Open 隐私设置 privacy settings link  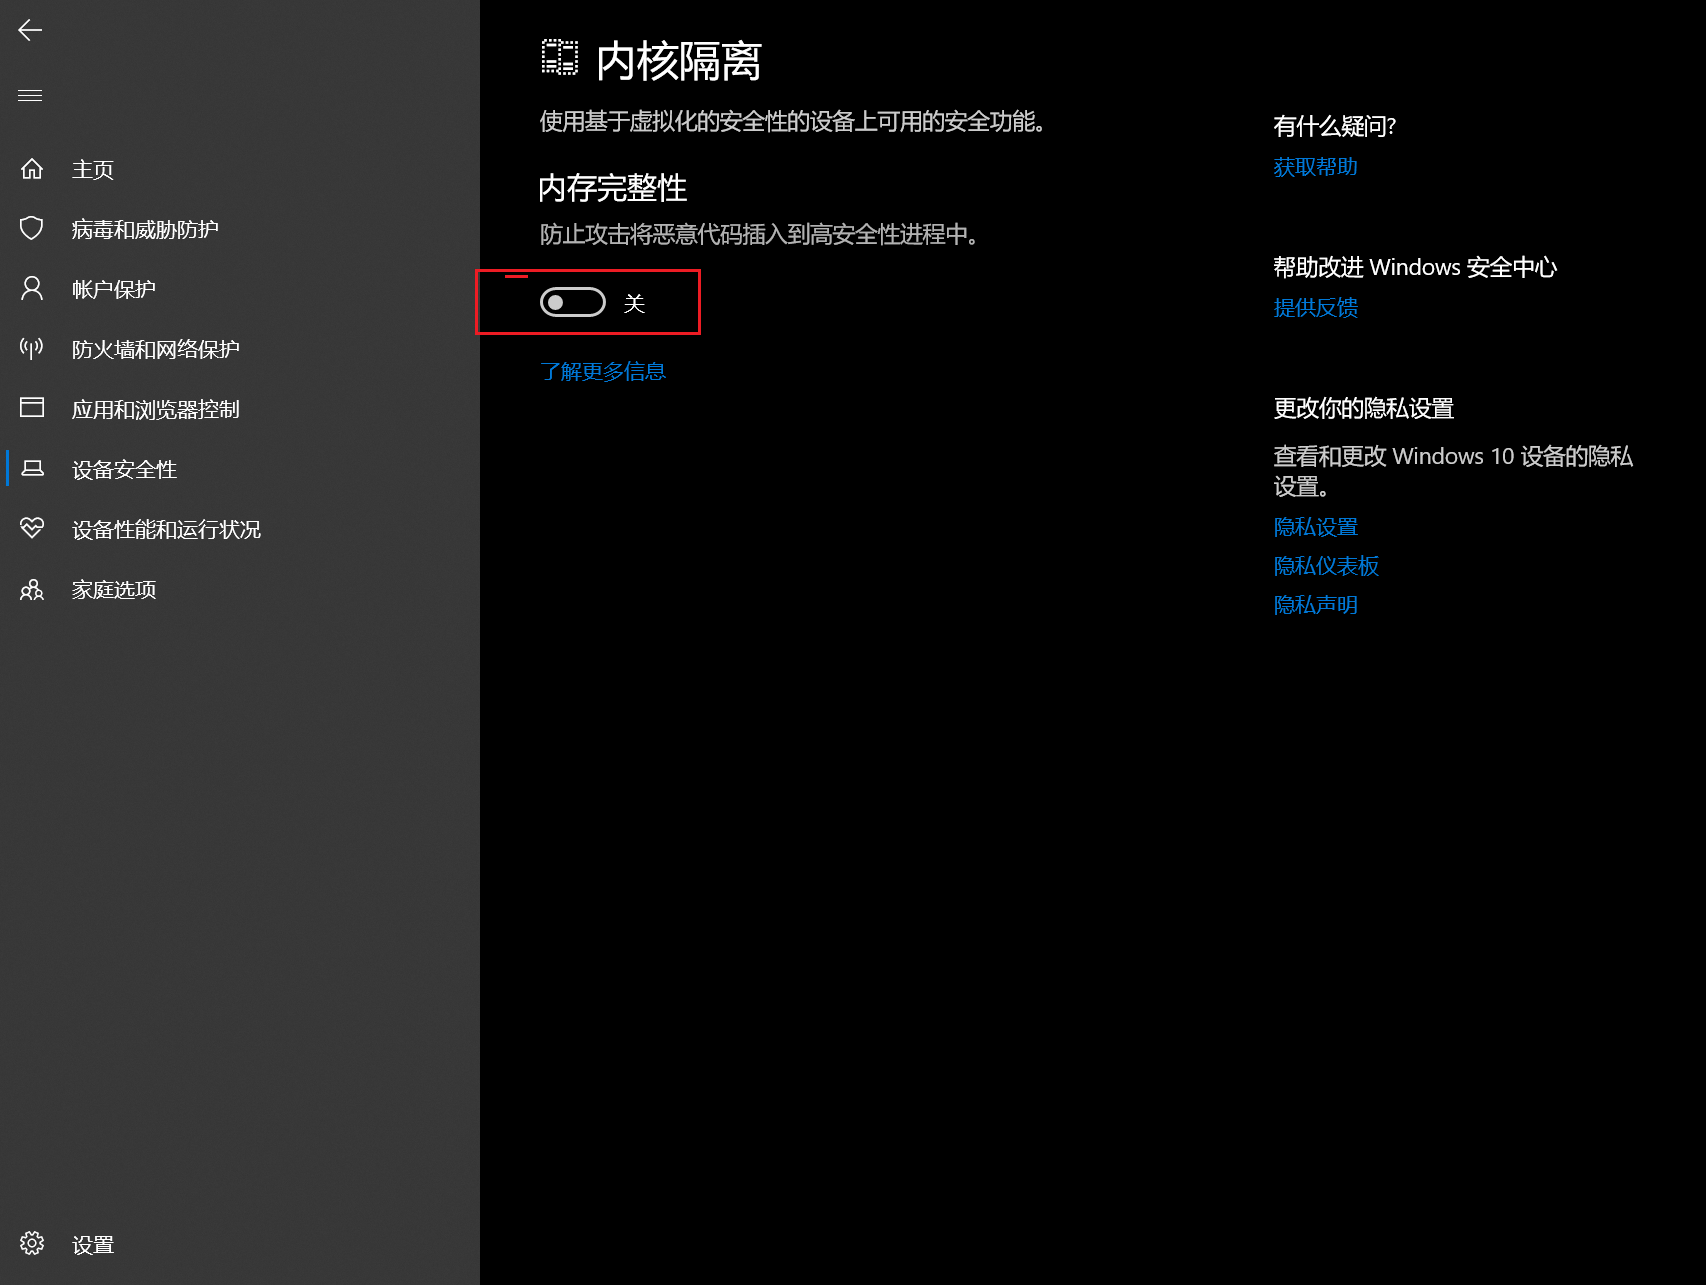(x=1314, y=526)
